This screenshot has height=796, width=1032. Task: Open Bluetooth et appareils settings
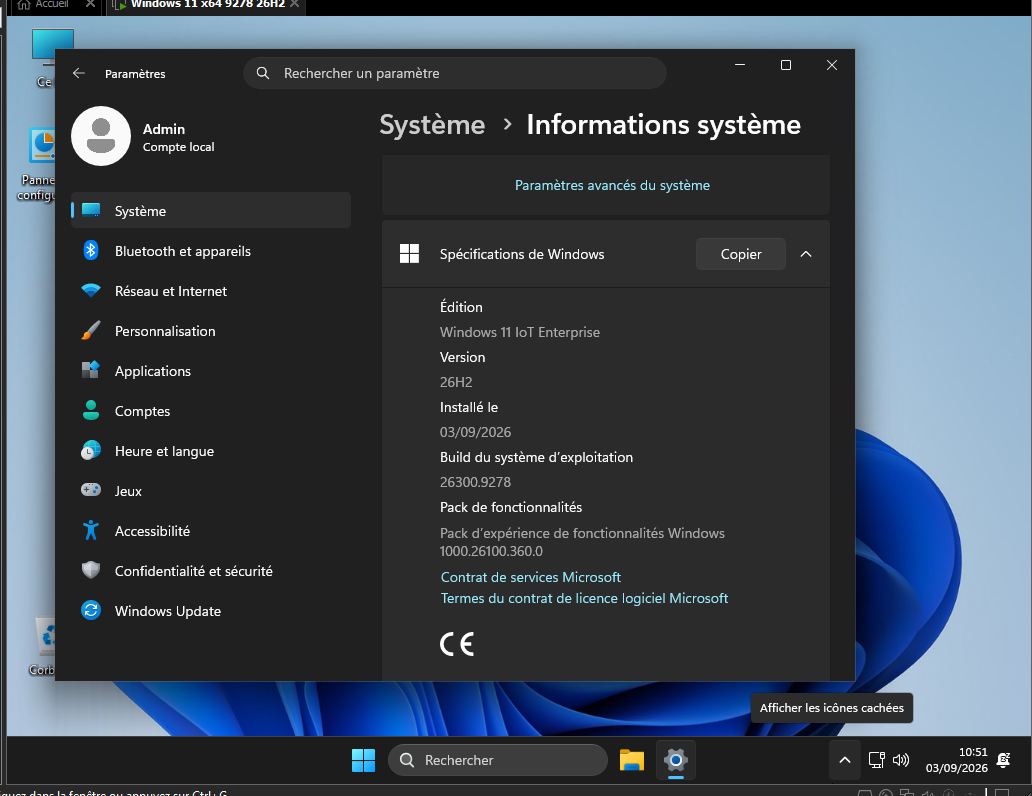(x=211, y=251)
